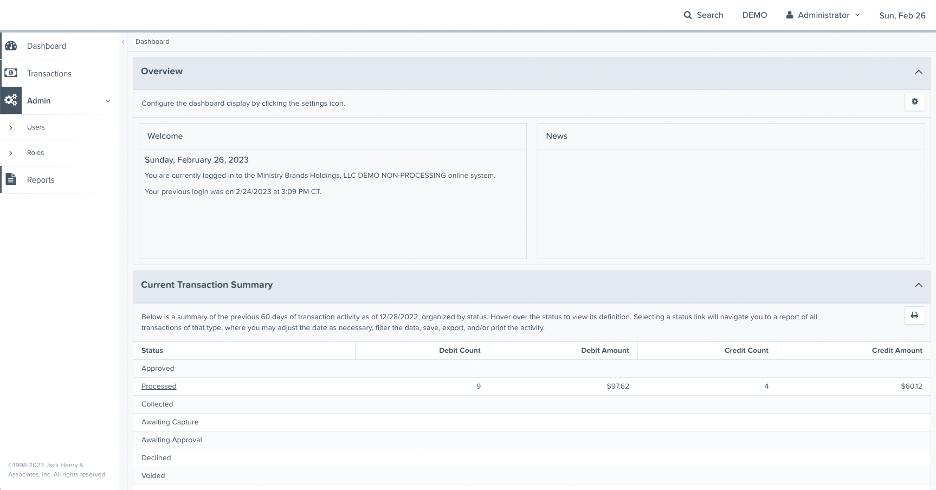Image resolution: width=936 pixels, height=490 pixels.
Task: Click the Transactions money icon in sidebar
Action: click(x=11, y=73)
